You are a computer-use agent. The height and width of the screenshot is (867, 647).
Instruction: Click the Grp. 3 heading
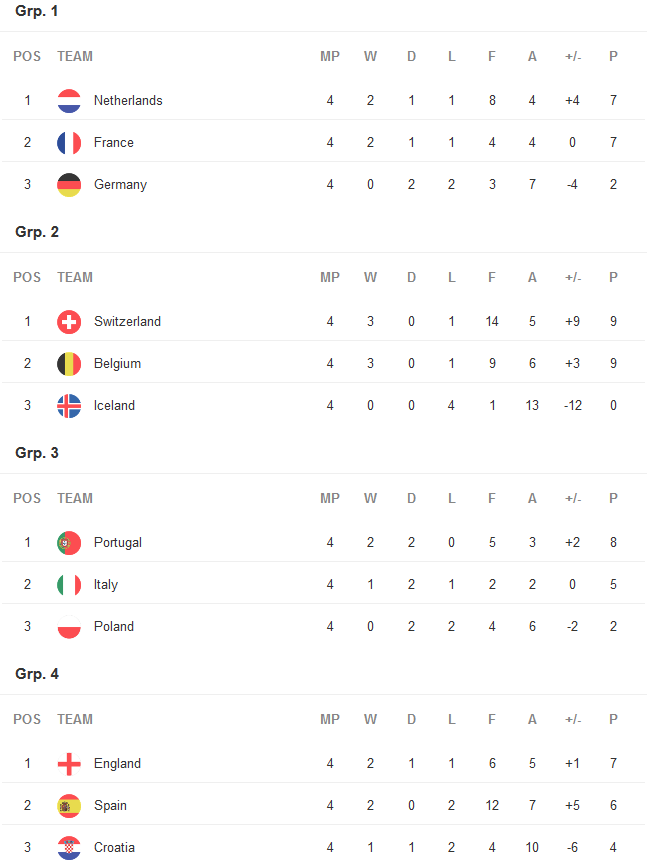[x=36, y=453]
